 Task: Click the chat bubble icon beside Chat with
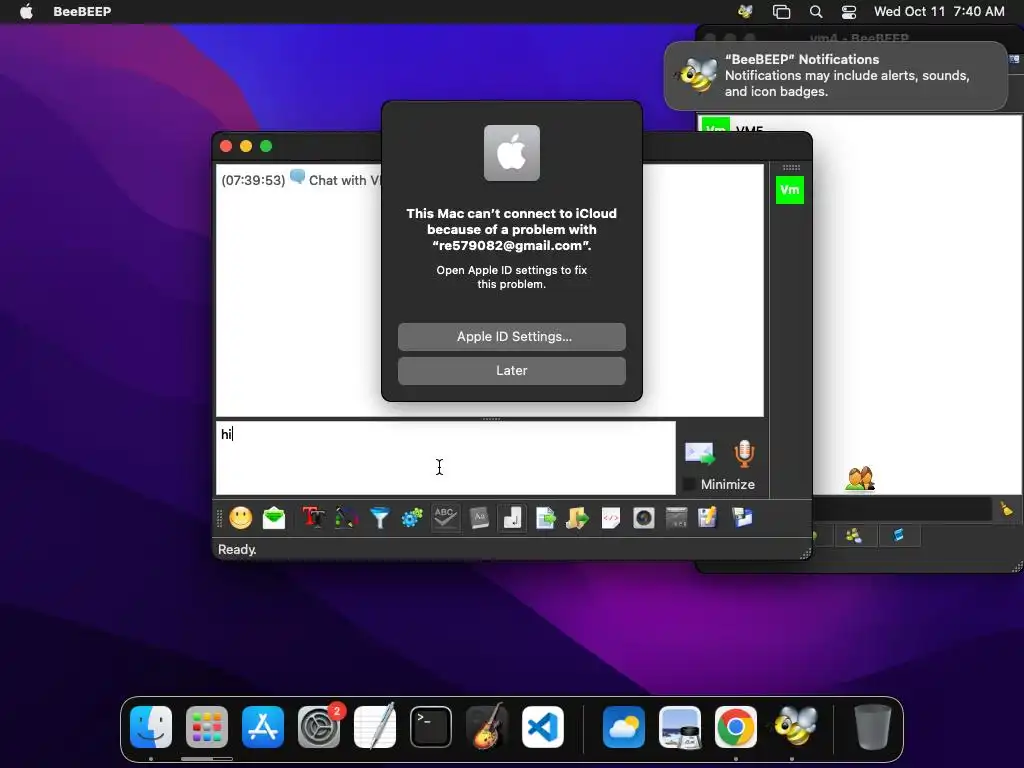click(297, 177)
